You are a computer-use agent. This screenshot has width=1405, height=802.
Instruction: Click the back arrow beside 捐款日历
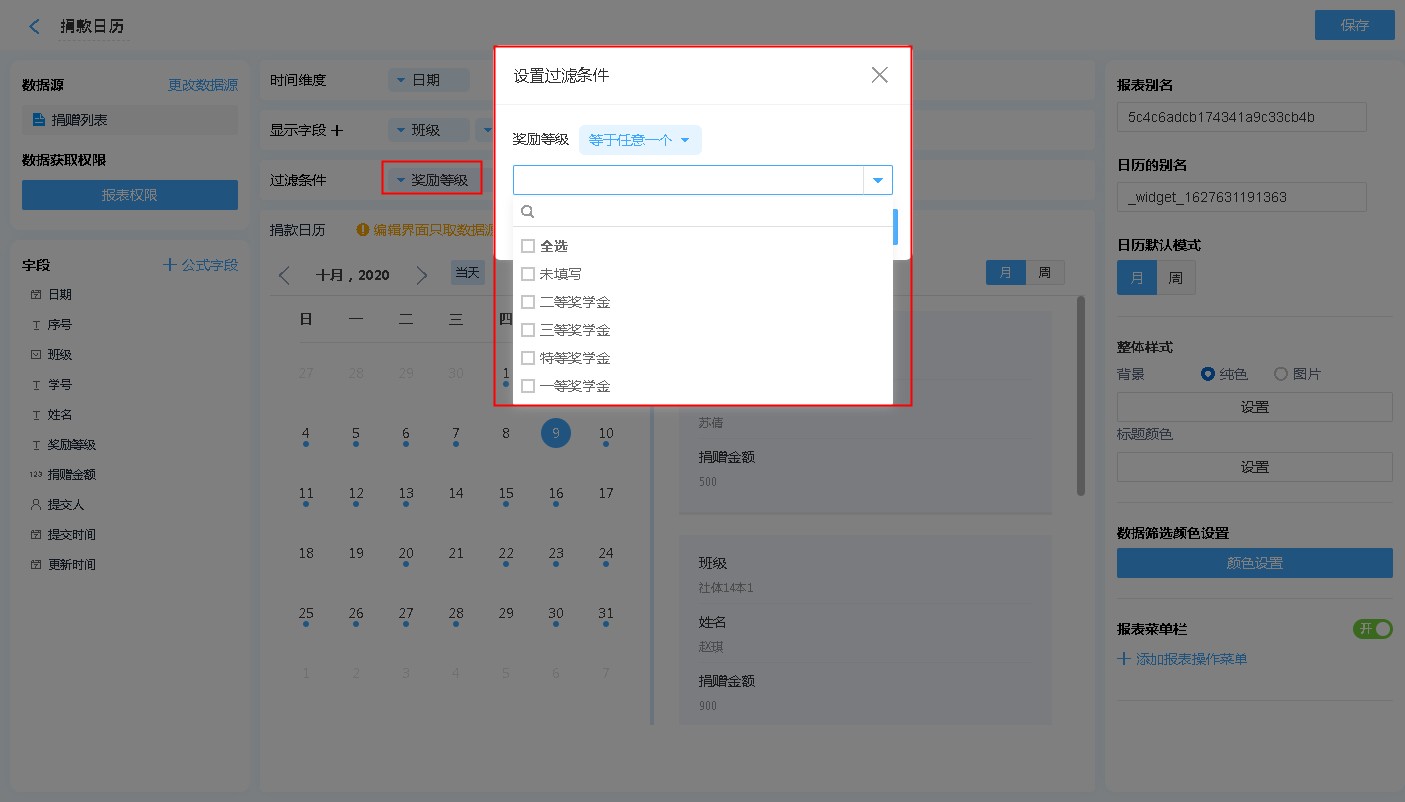point(35,27)
